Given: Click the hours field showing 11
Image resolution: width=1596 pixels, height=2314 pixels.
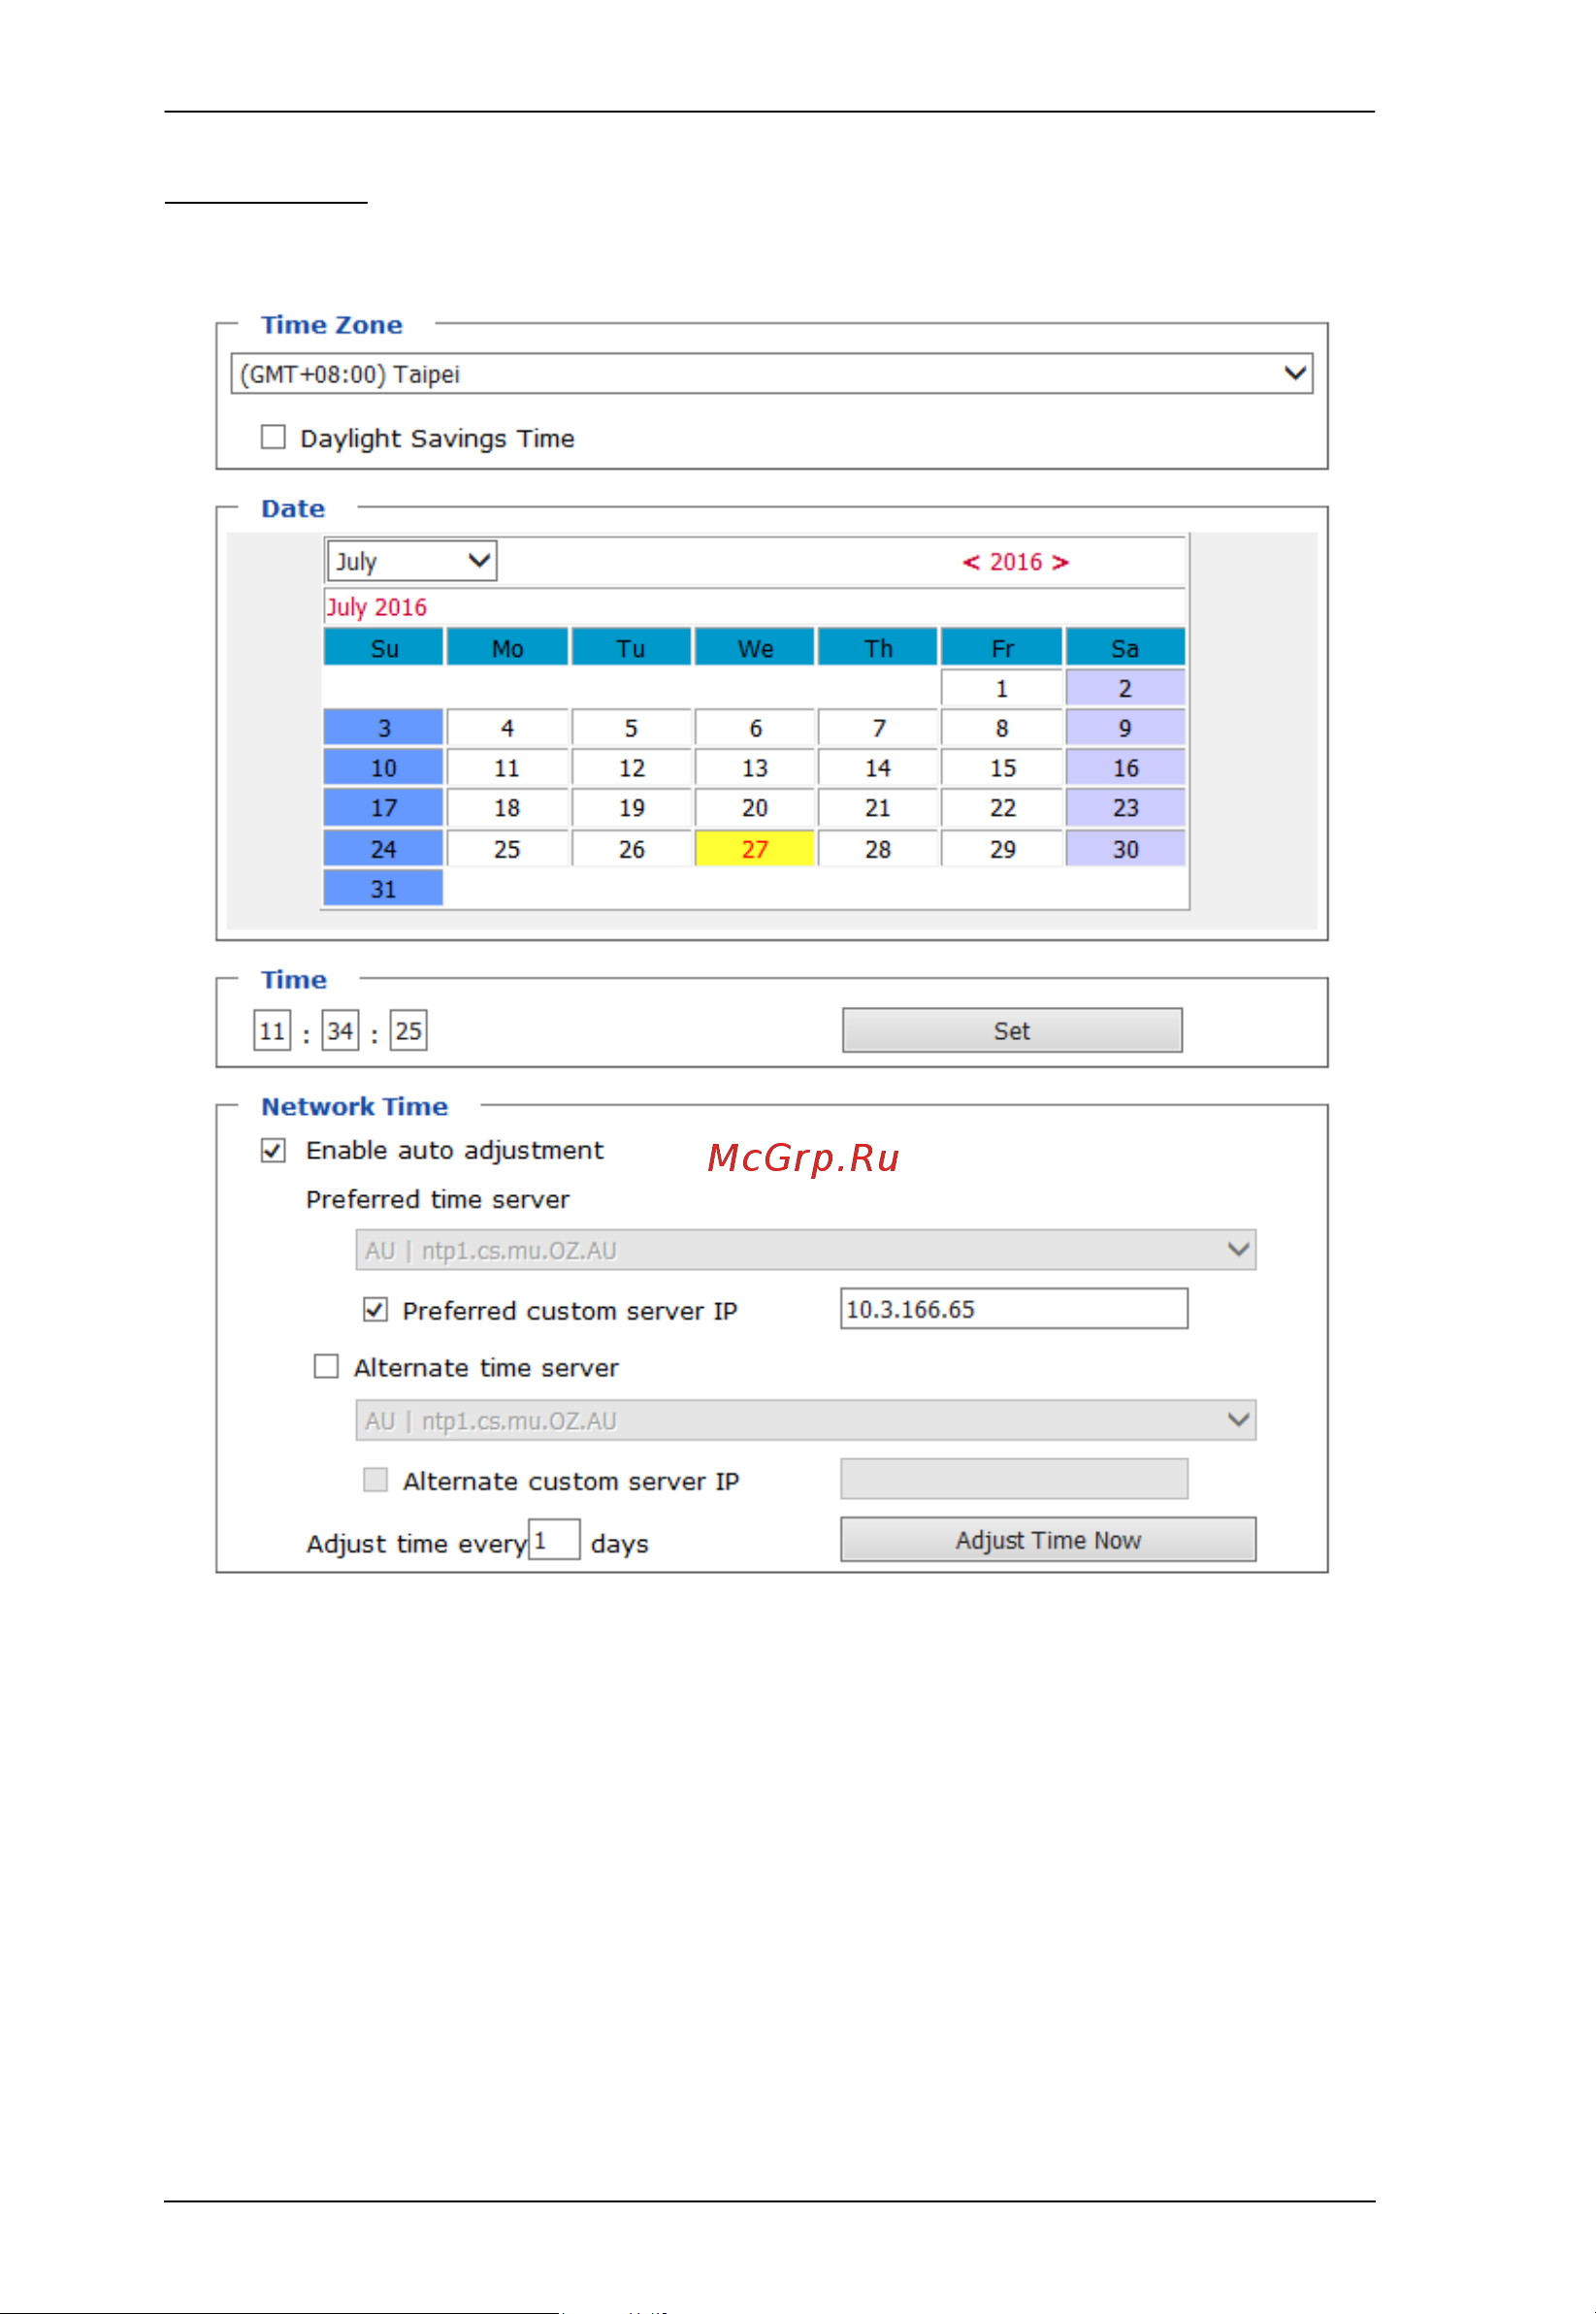Looking at the screenshot, I should pos(272,1031).
